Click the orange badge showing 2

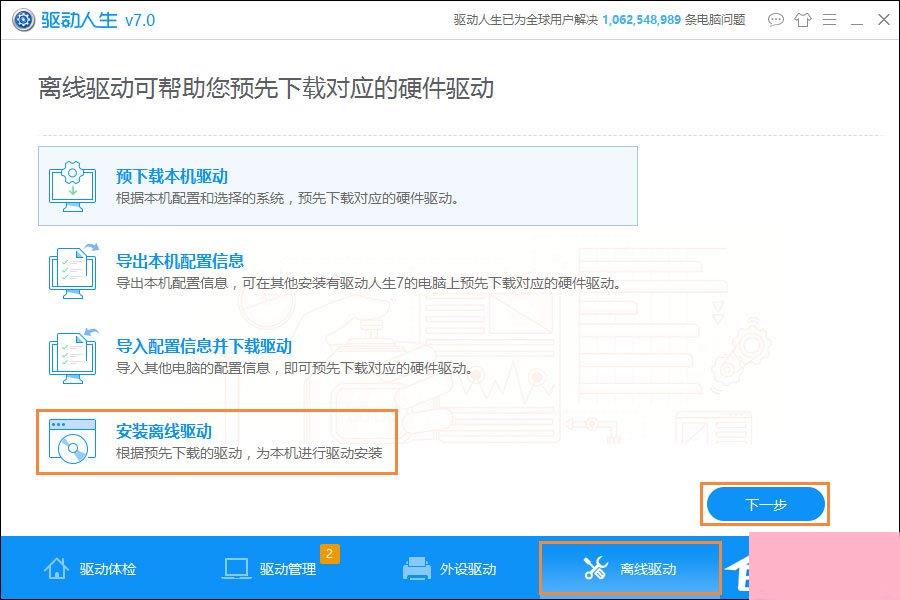click(329, 554)
